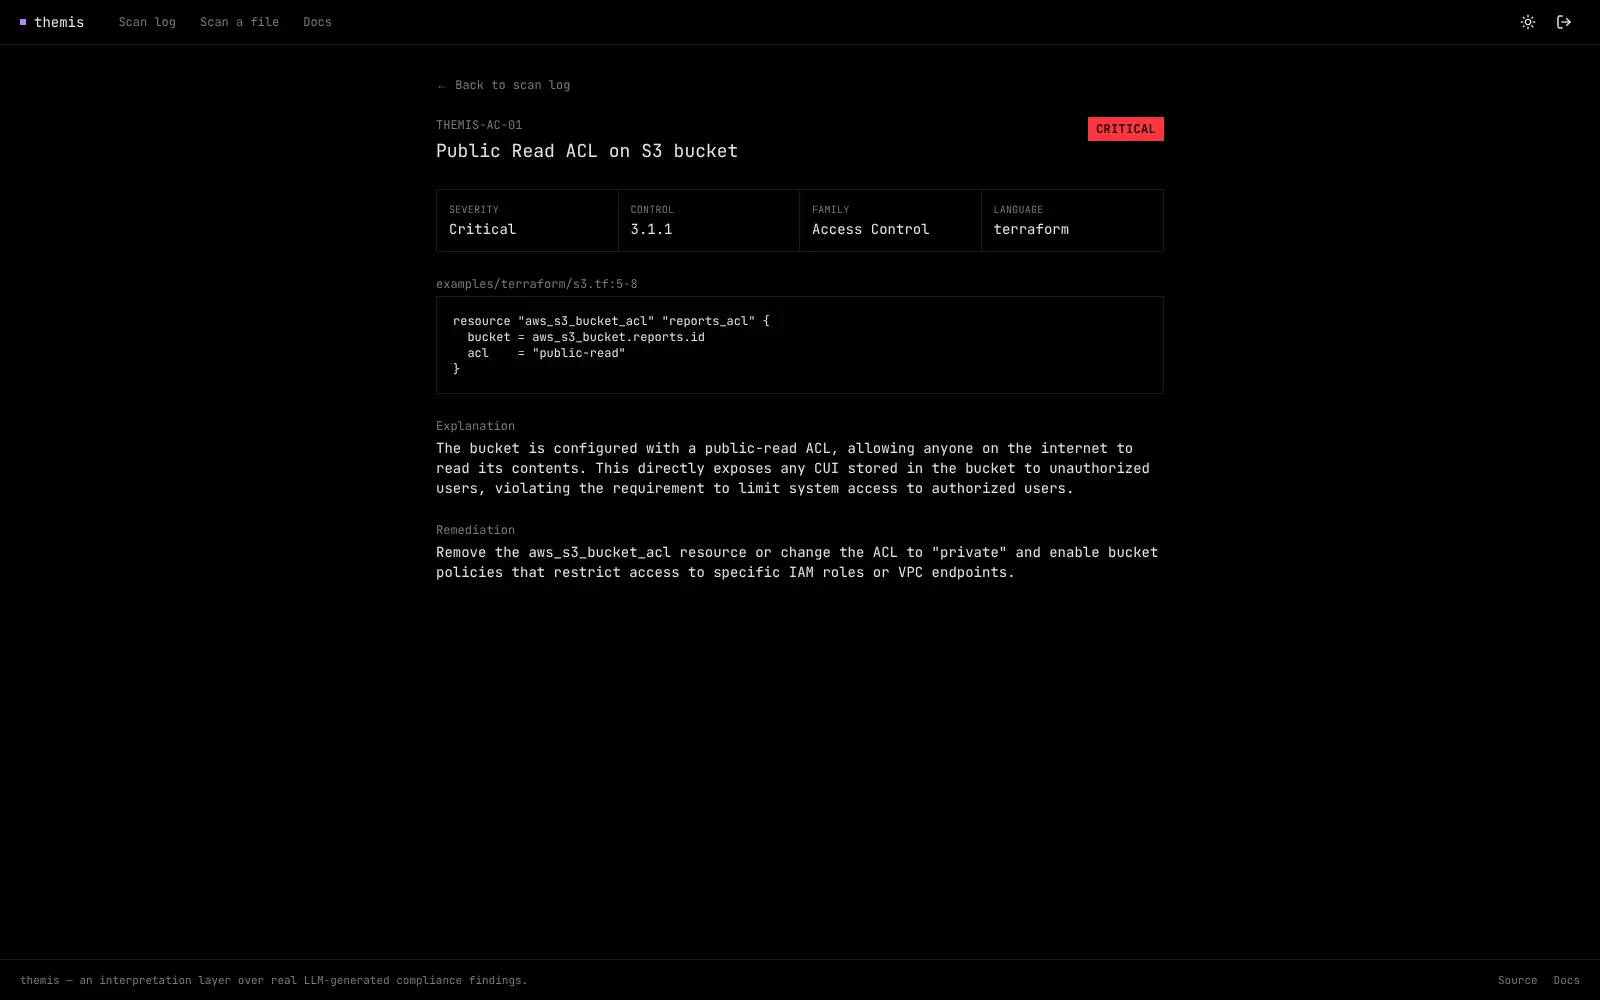Click the Source link in footer
1600x1000 pixels.
tap(1517, 980)
